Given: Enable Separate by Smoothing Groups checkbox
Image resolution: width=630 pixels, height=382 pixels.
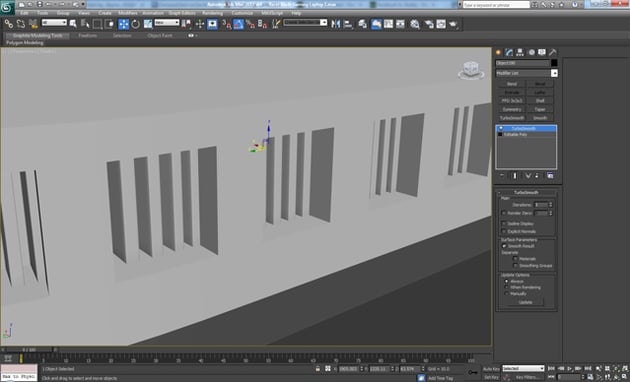Looking at the screenshot, I should coord(515,266).
